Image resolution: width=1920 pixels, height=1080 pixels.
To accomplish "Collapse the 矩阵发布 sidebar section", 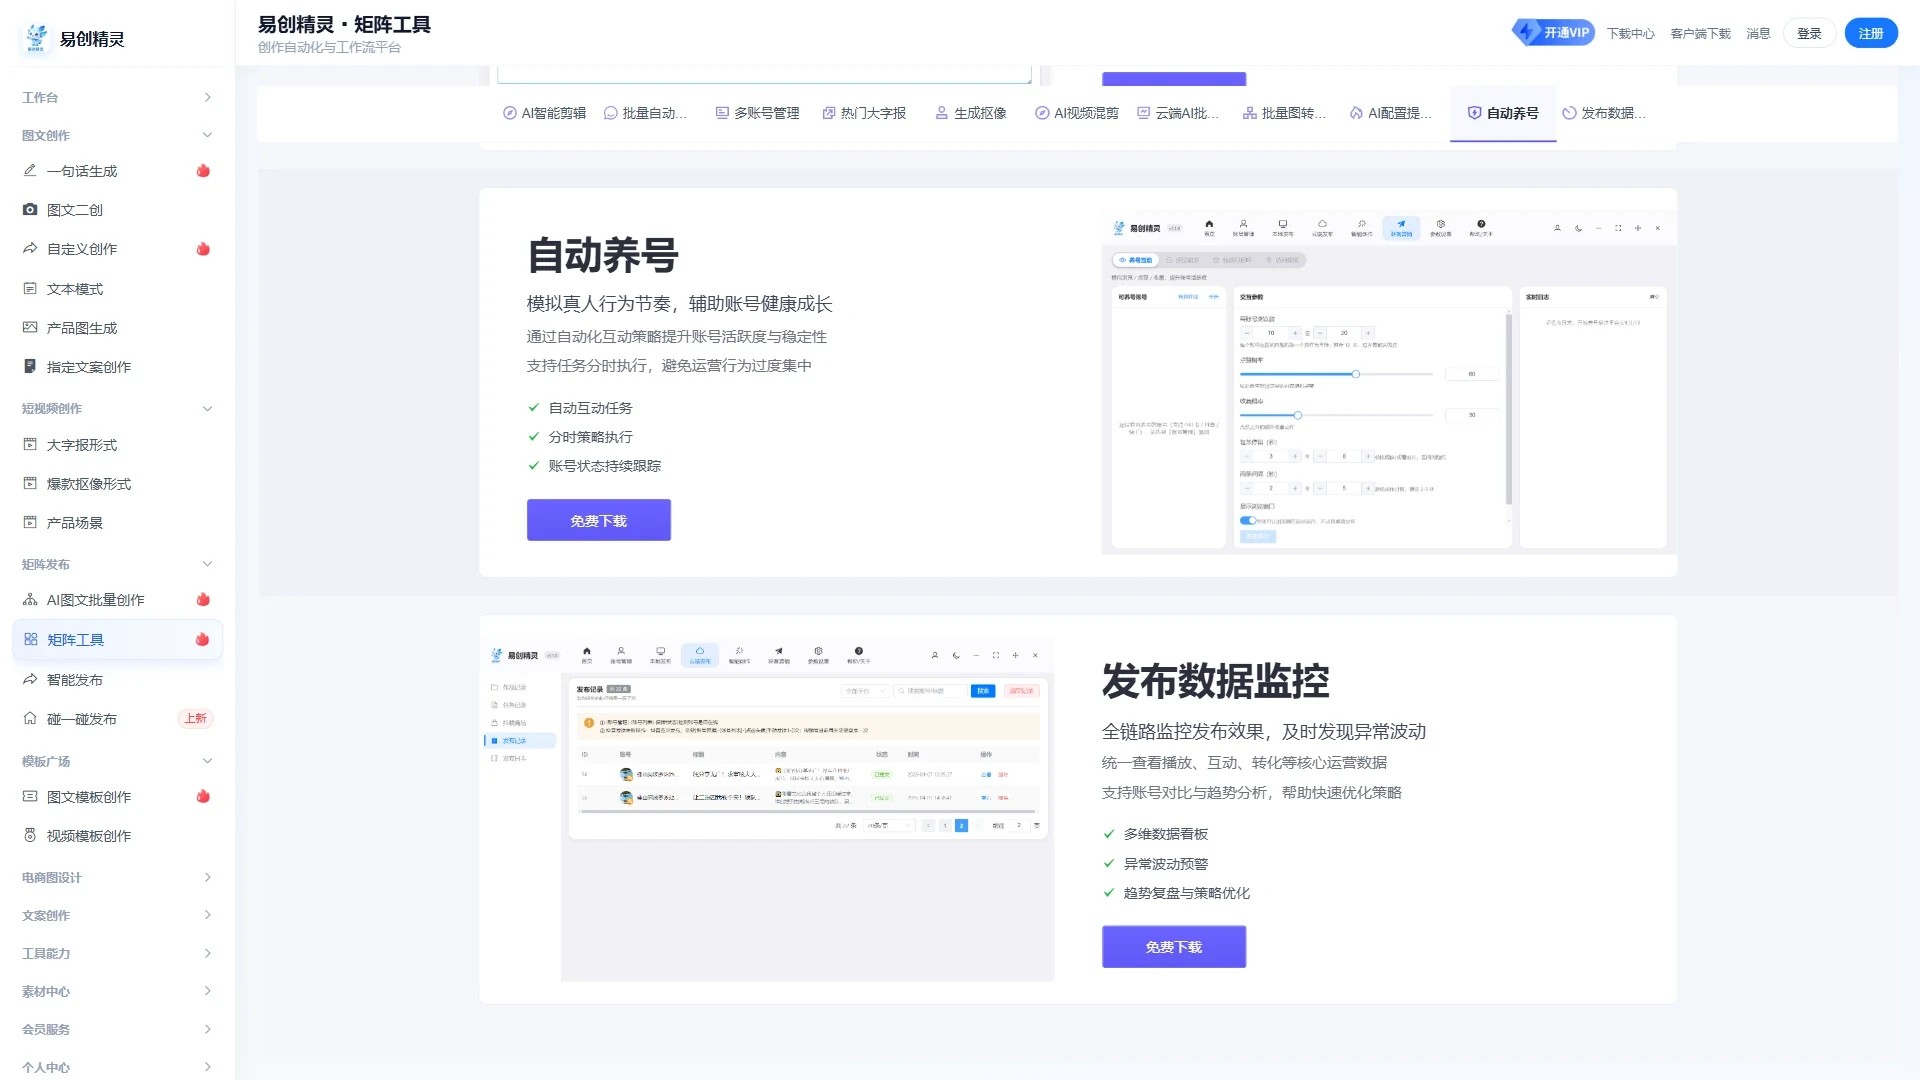I will pyautogui.click(x=117, y=564).
